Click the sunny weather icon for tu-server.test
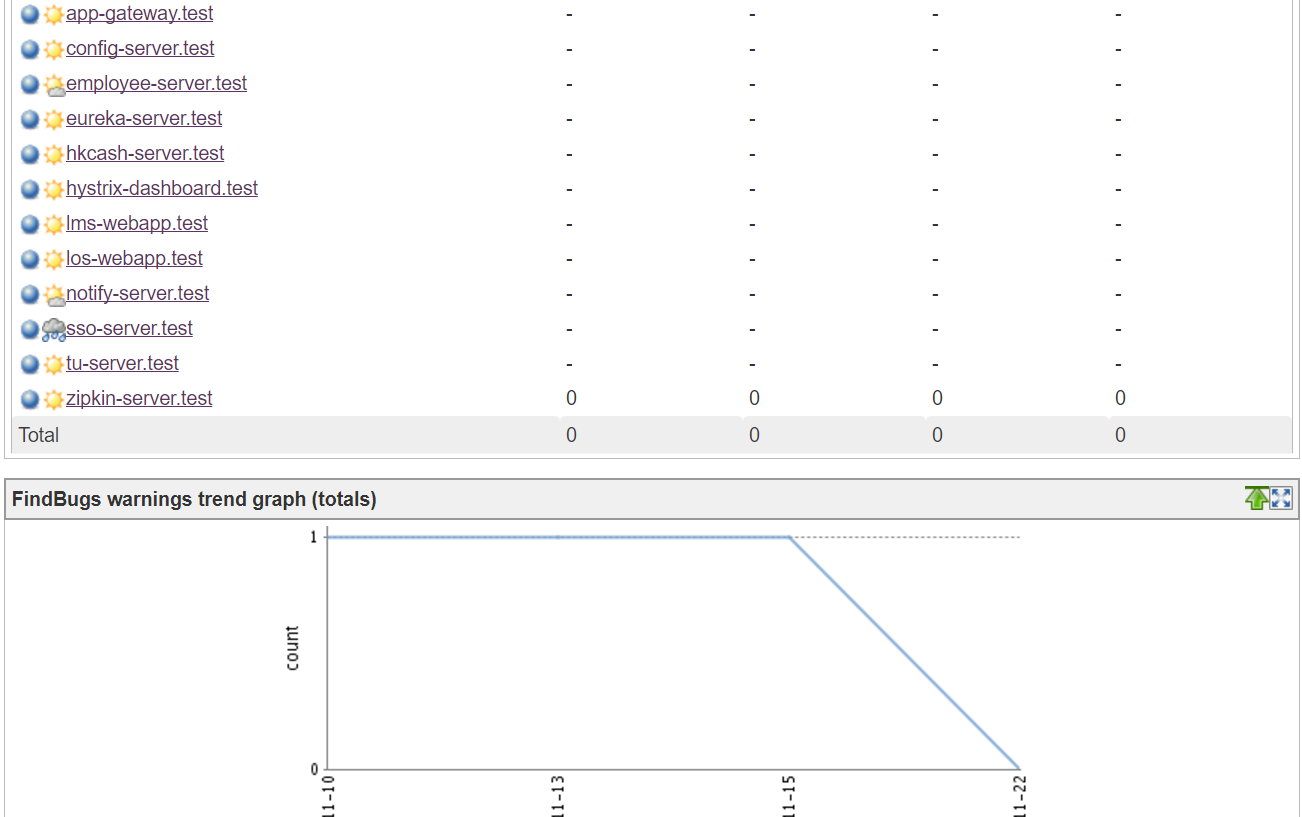Screen dimensions: 1302x817 pos(54,365)
